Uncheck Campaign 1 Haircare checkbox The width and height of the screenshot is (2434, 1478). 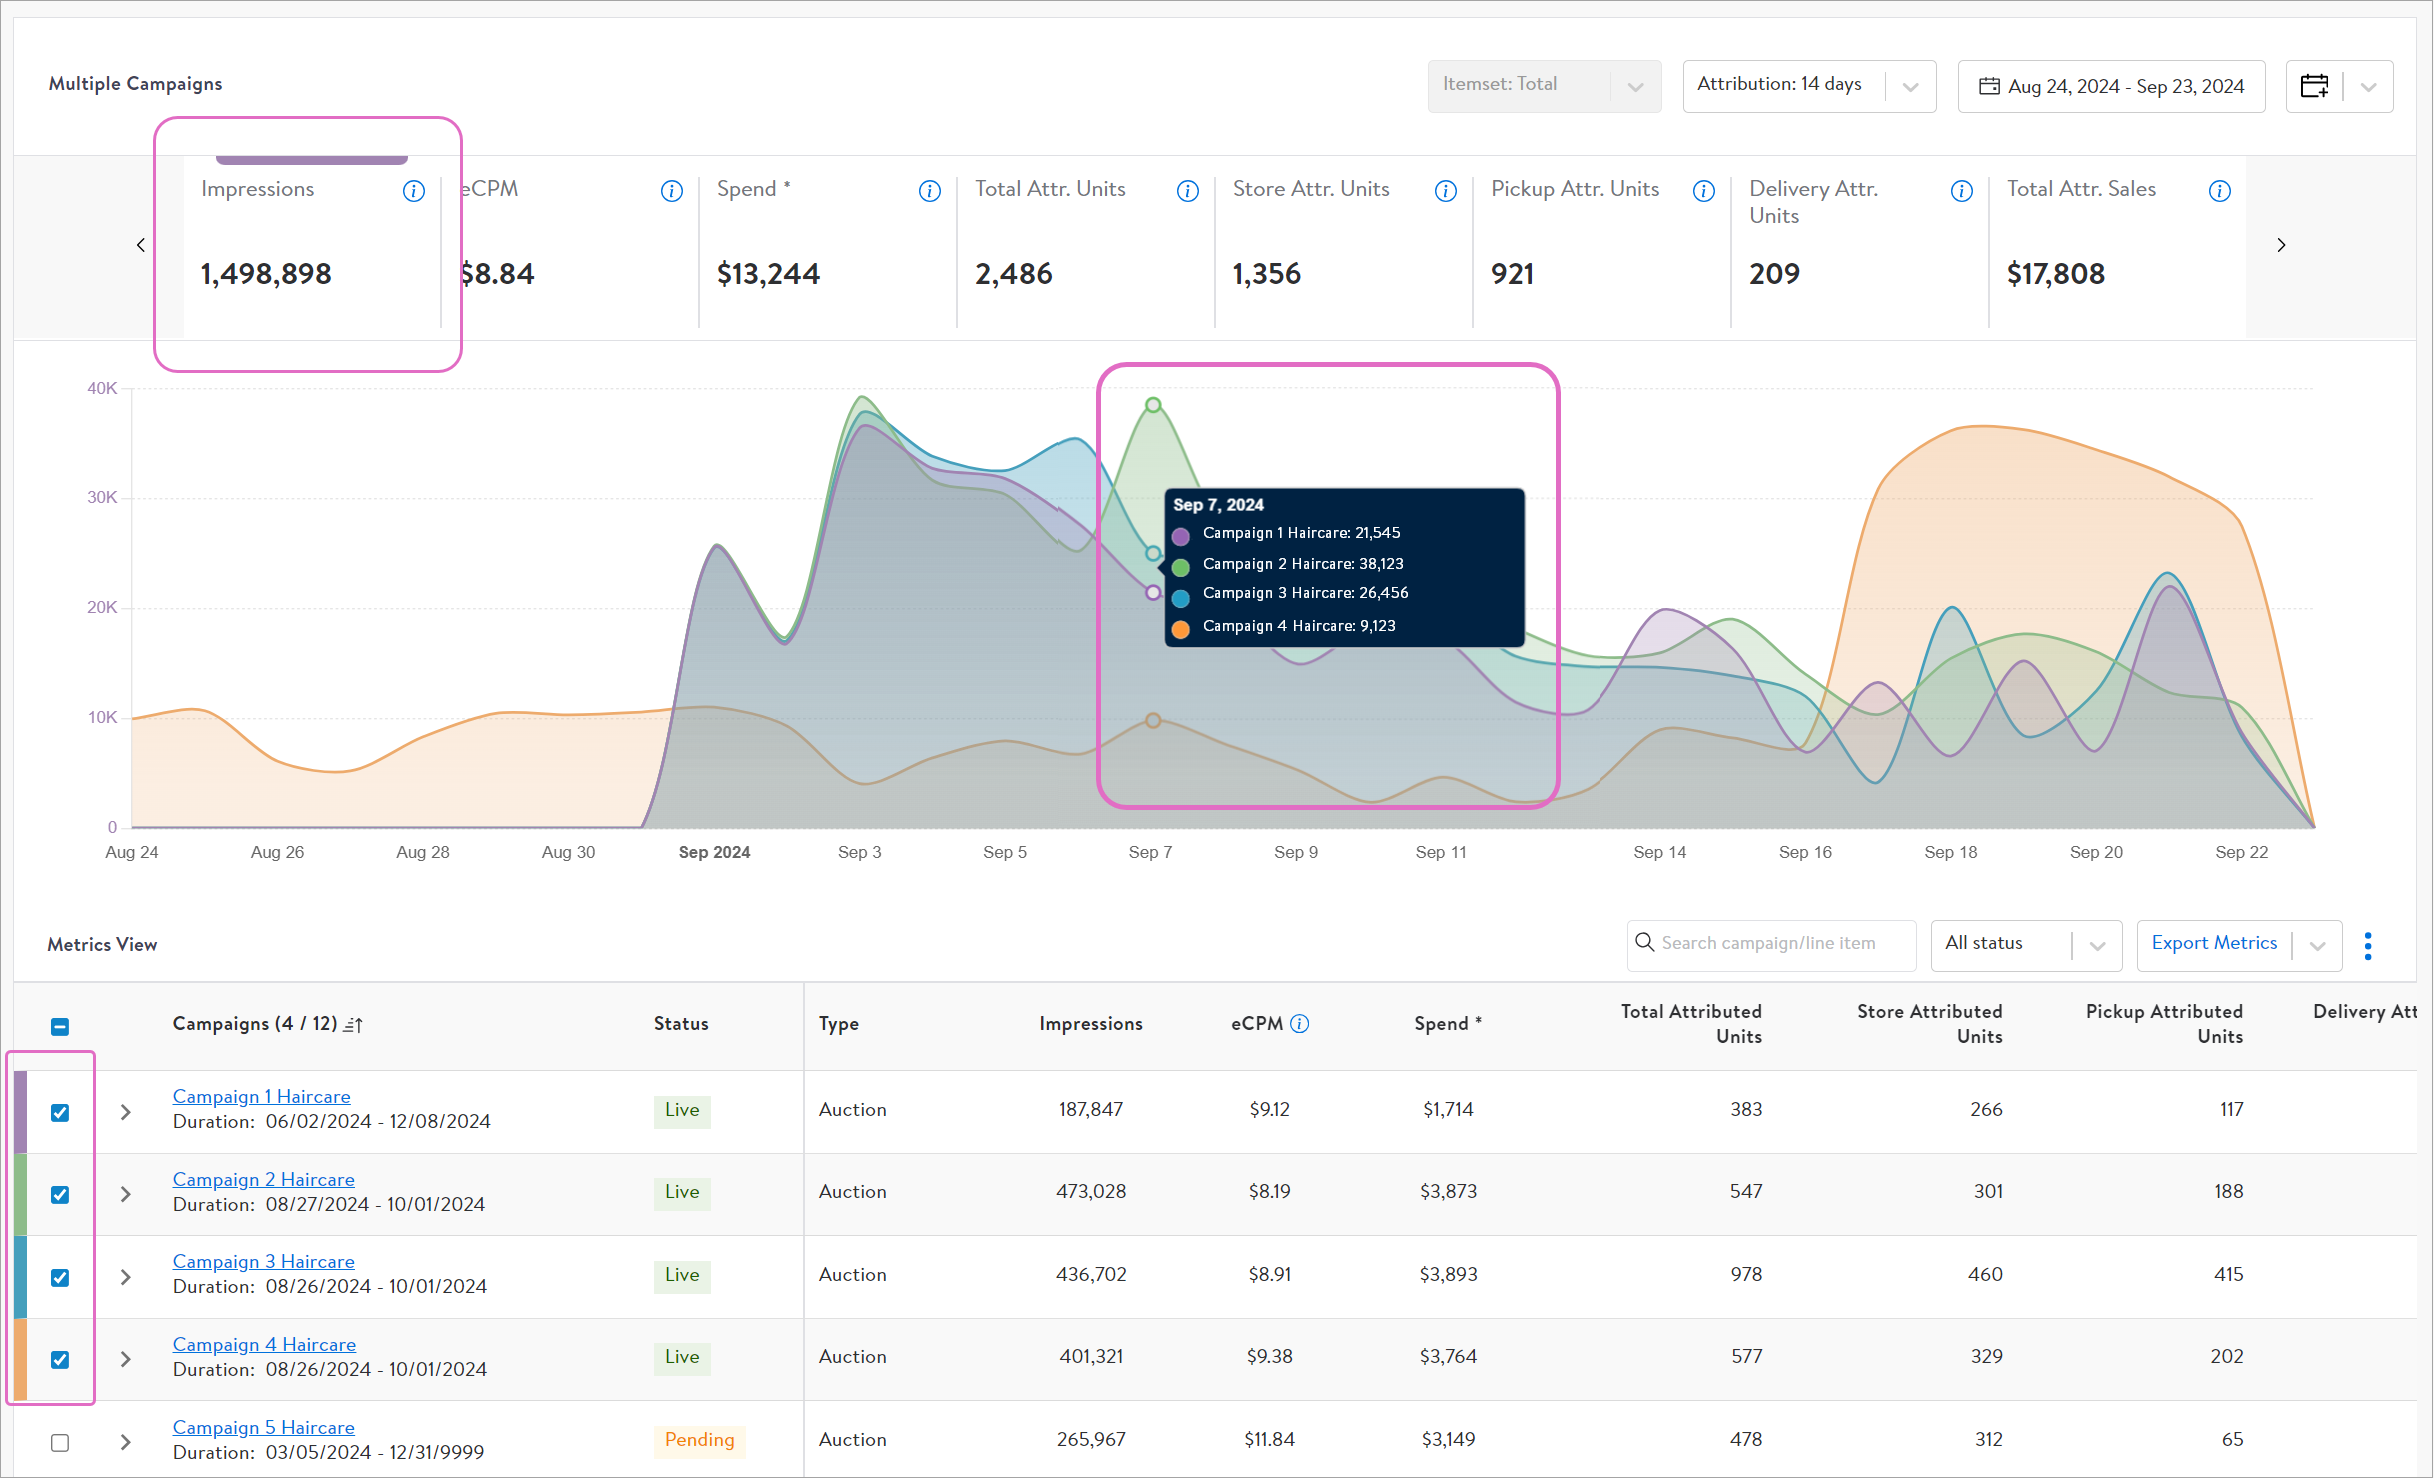pos(60,1112)
